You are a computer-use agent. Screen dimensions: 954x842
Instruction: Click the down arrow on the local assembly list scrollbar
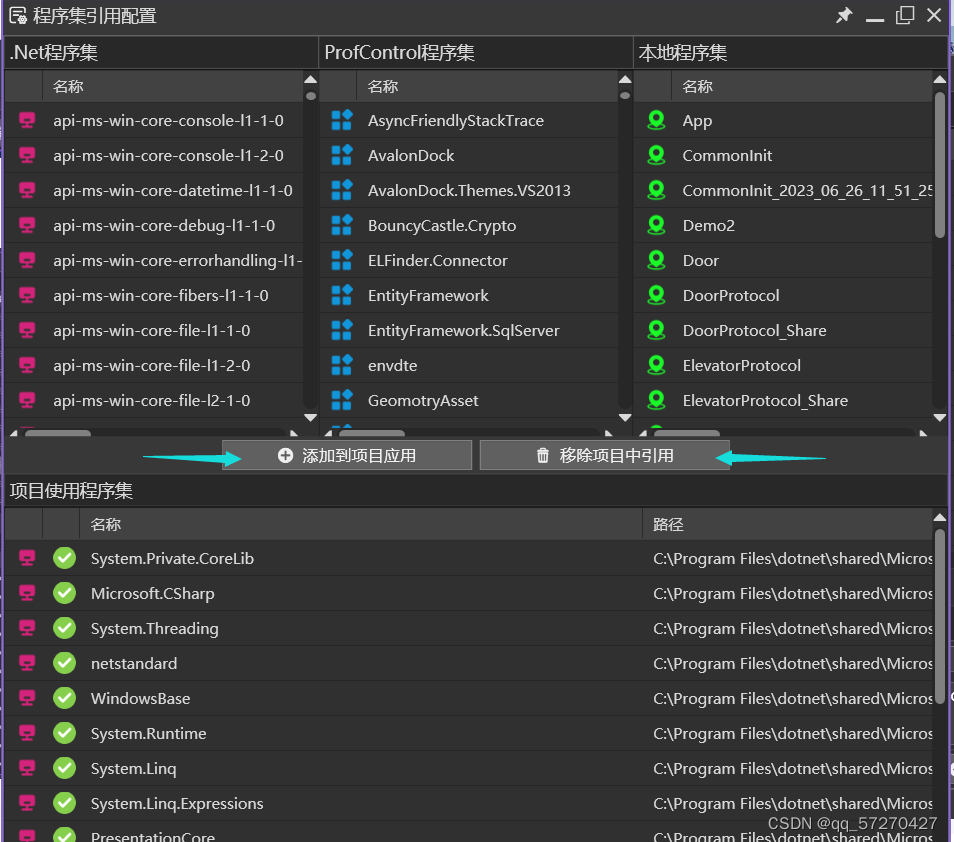939,417
